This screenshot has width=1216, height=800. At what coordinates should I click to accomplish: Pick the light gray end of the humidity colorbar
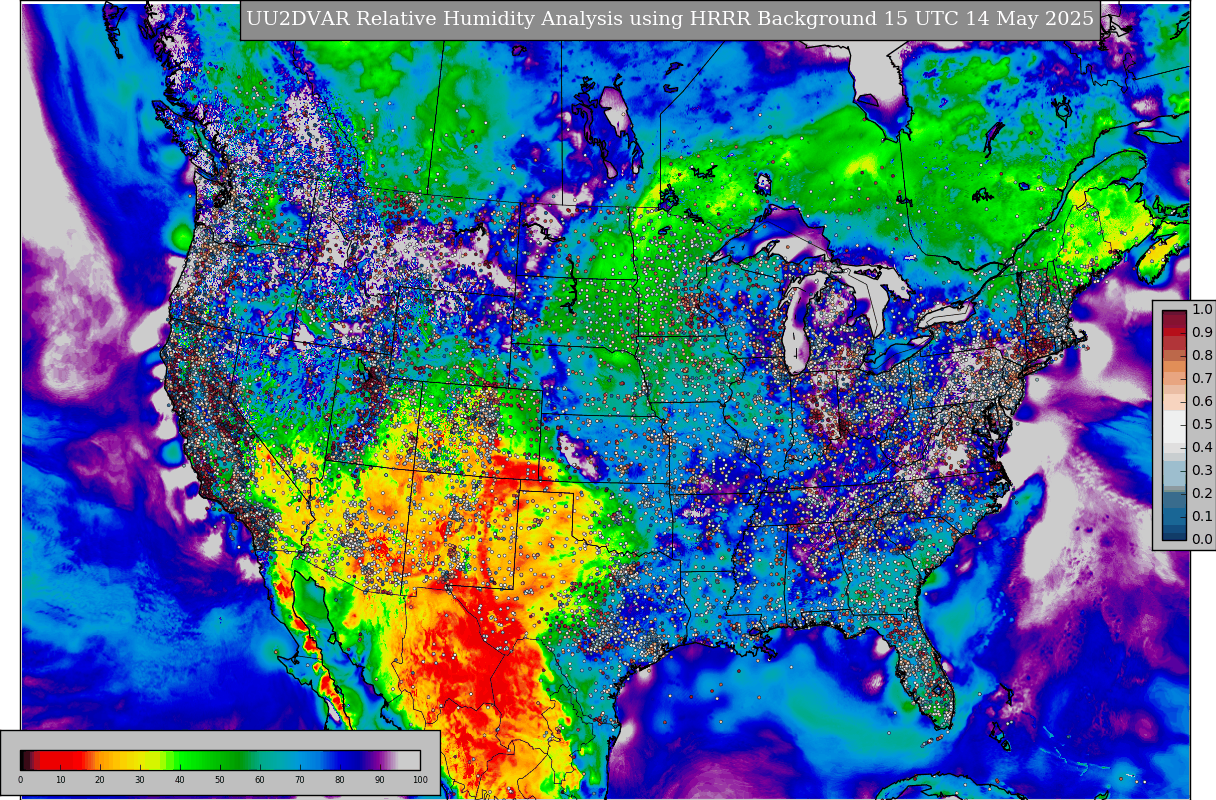coord(409,760)
